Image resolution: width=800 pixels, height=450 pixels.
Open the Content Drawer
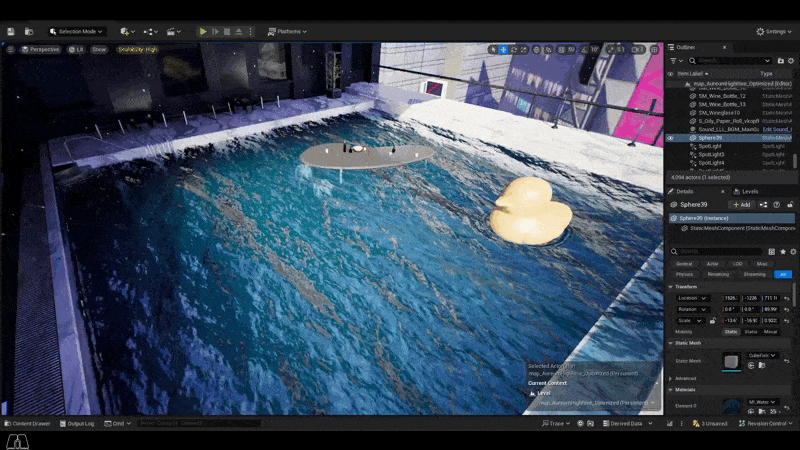point(27,423)
